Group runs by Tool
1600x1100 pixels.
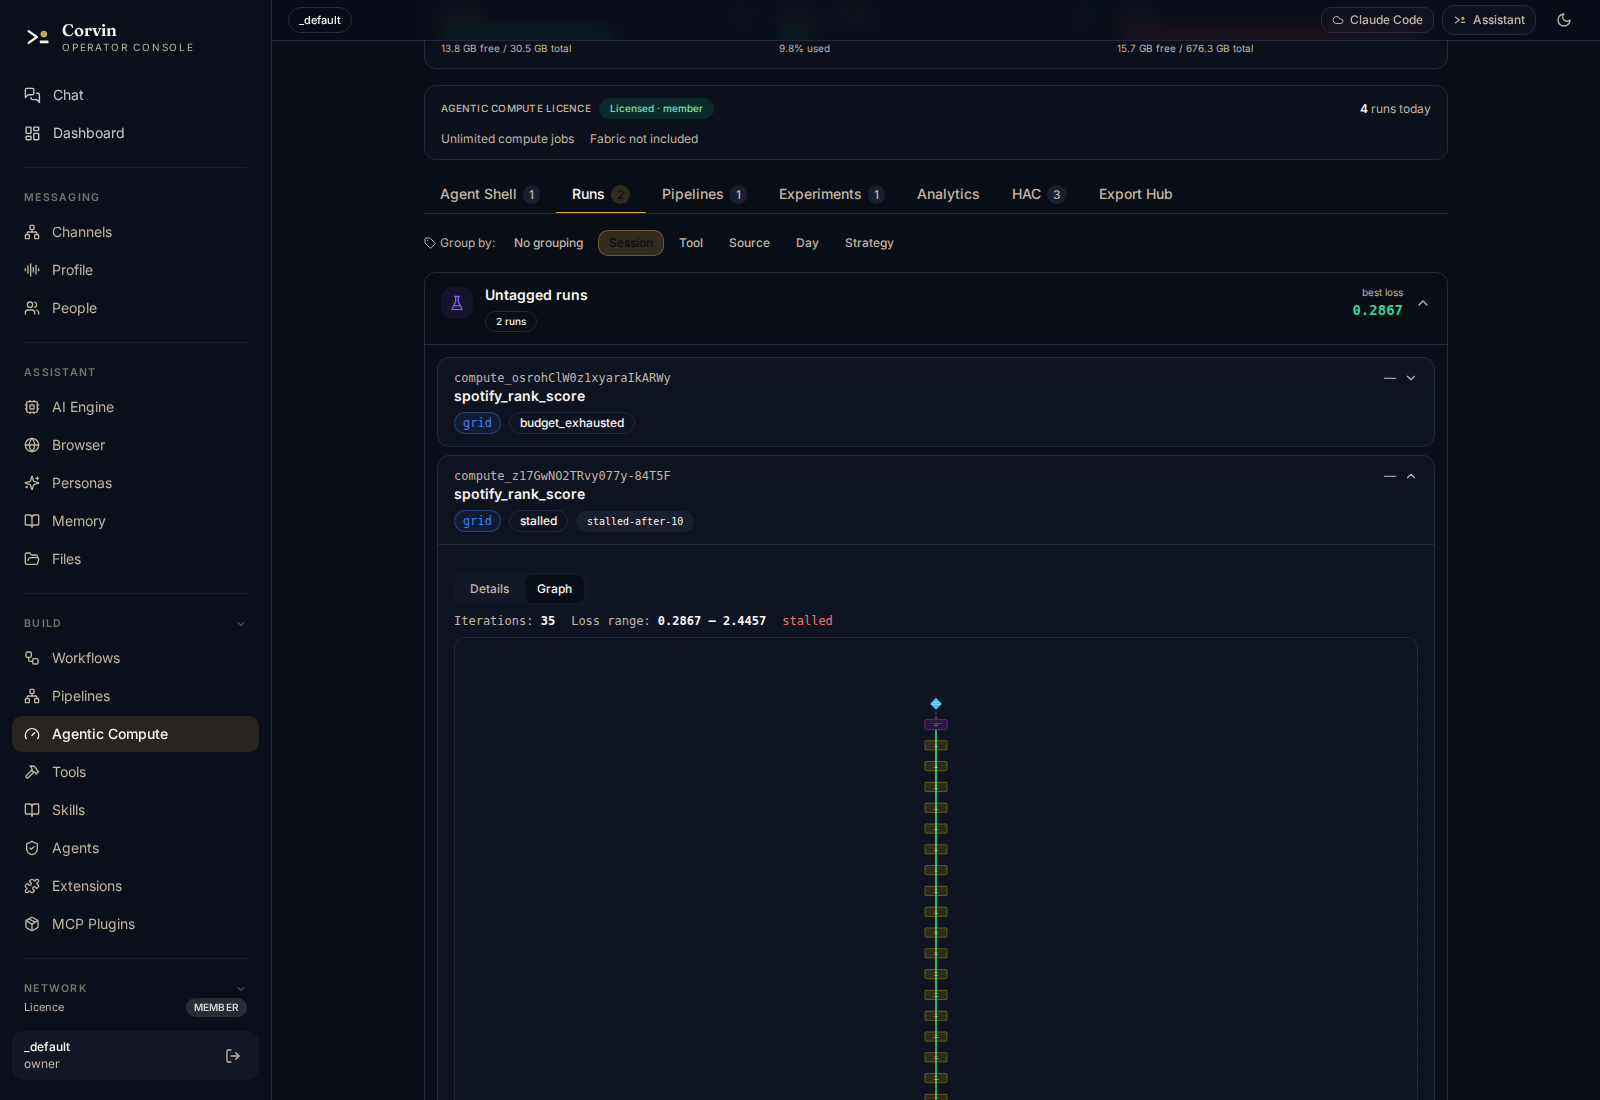pos(691,243)
